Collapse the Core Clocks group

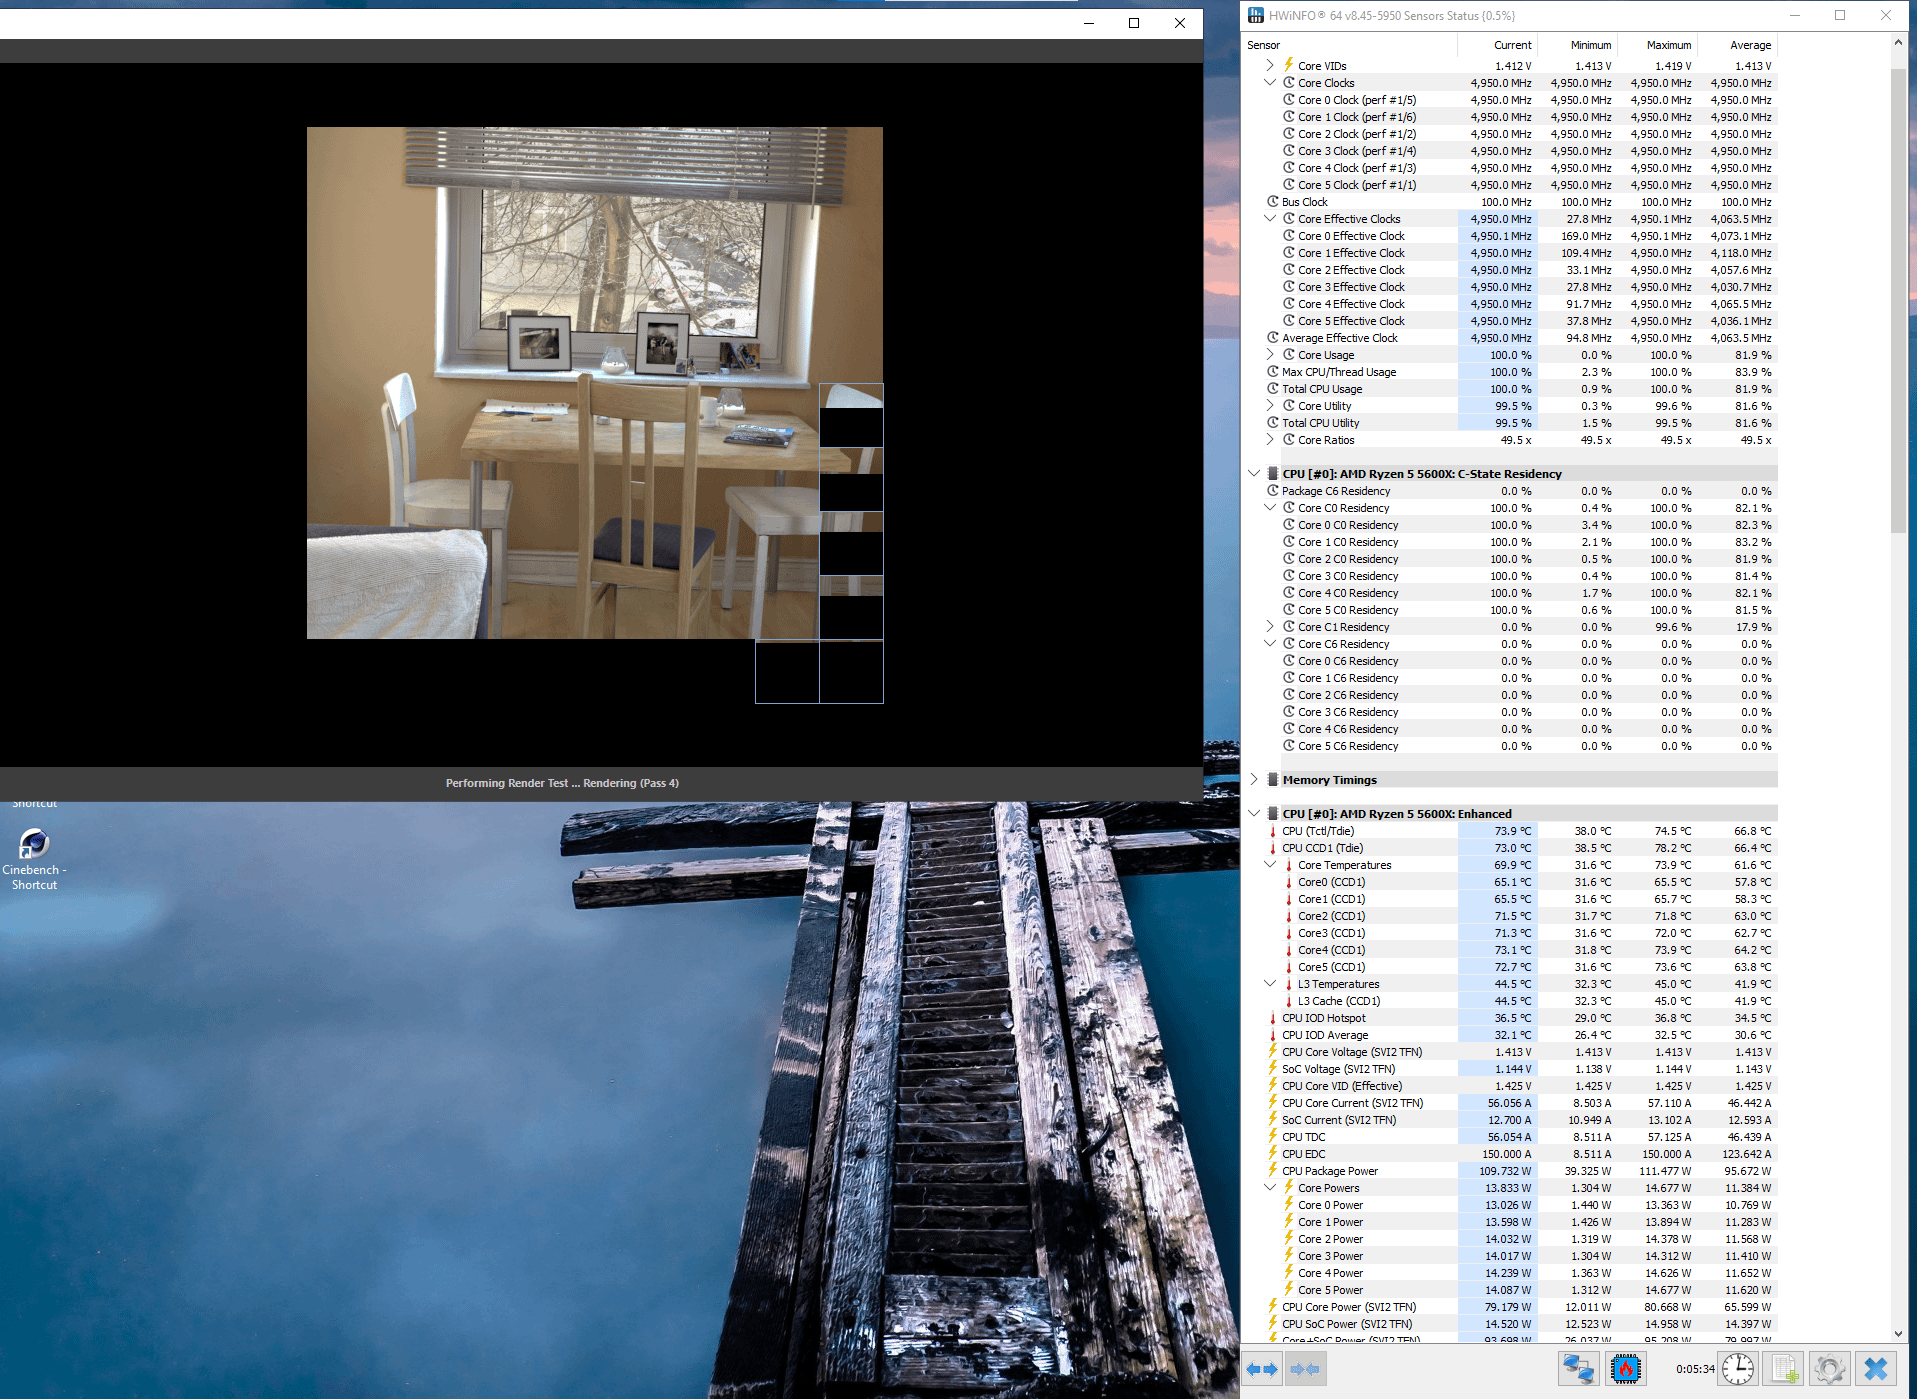pos(1270,83)
